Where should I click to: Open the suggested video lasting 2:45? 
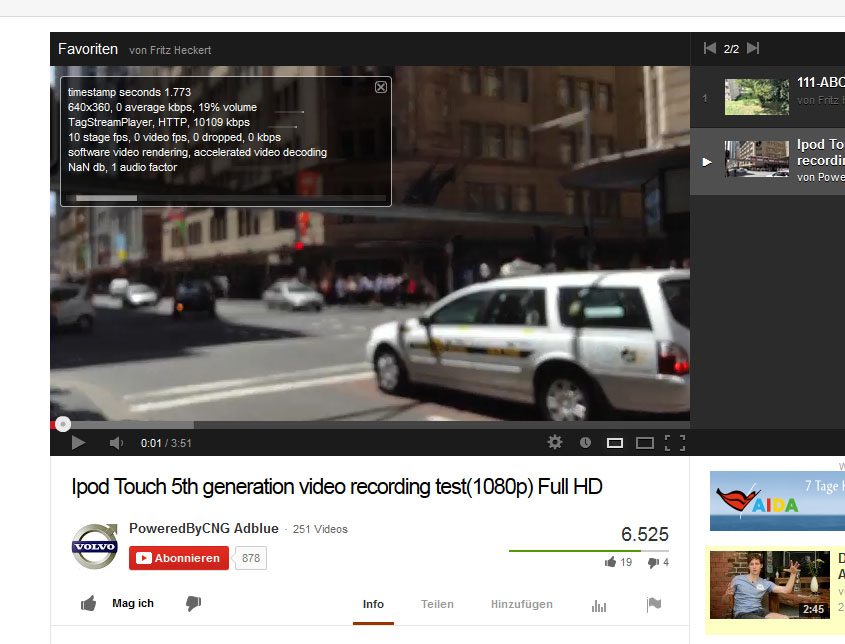(770, 585)
